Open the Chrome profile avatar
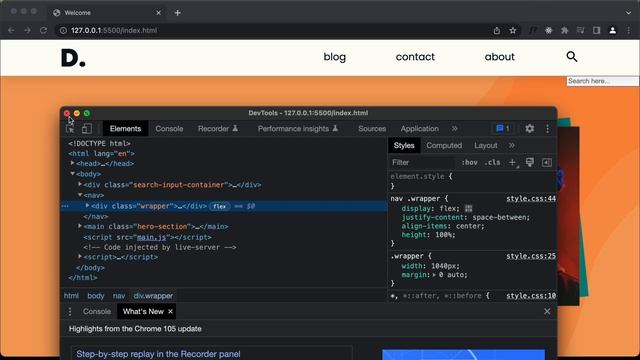640x360 pixels. (613, 30)
